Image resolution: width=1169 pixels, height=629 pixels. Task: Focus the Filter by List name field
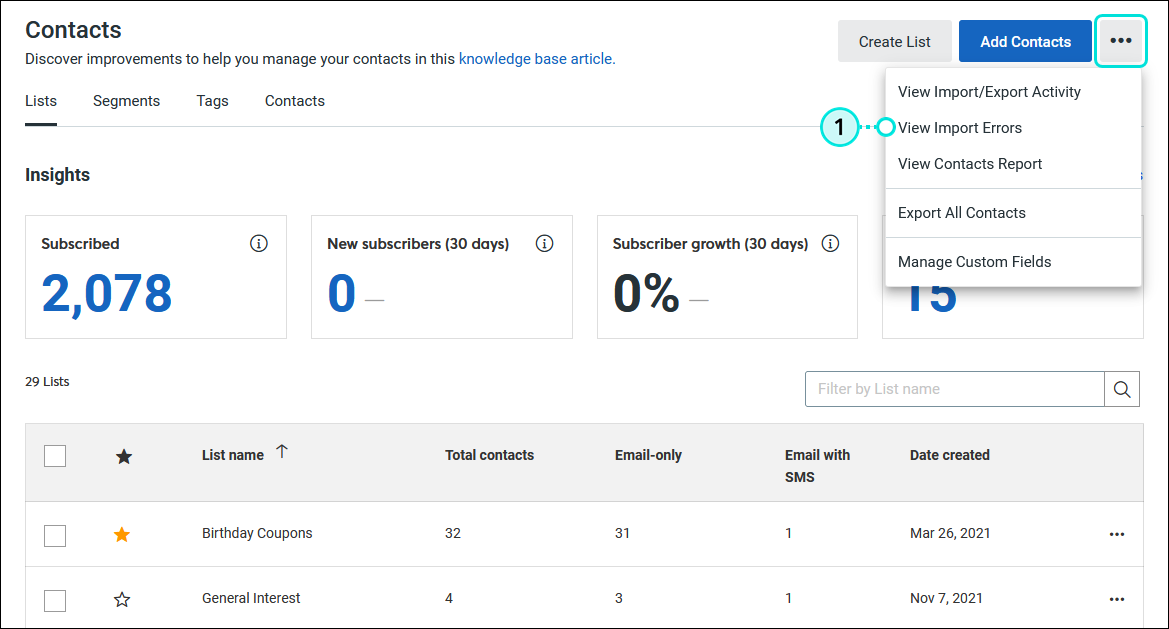954,389
